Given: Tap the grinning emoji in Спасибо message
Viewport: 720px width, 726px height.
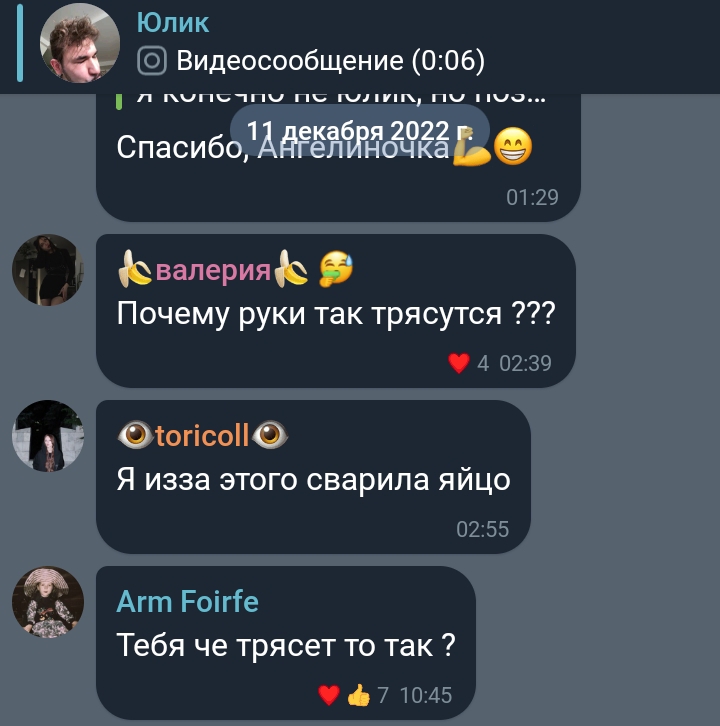Looking at the screenshot, I should 513,146.
